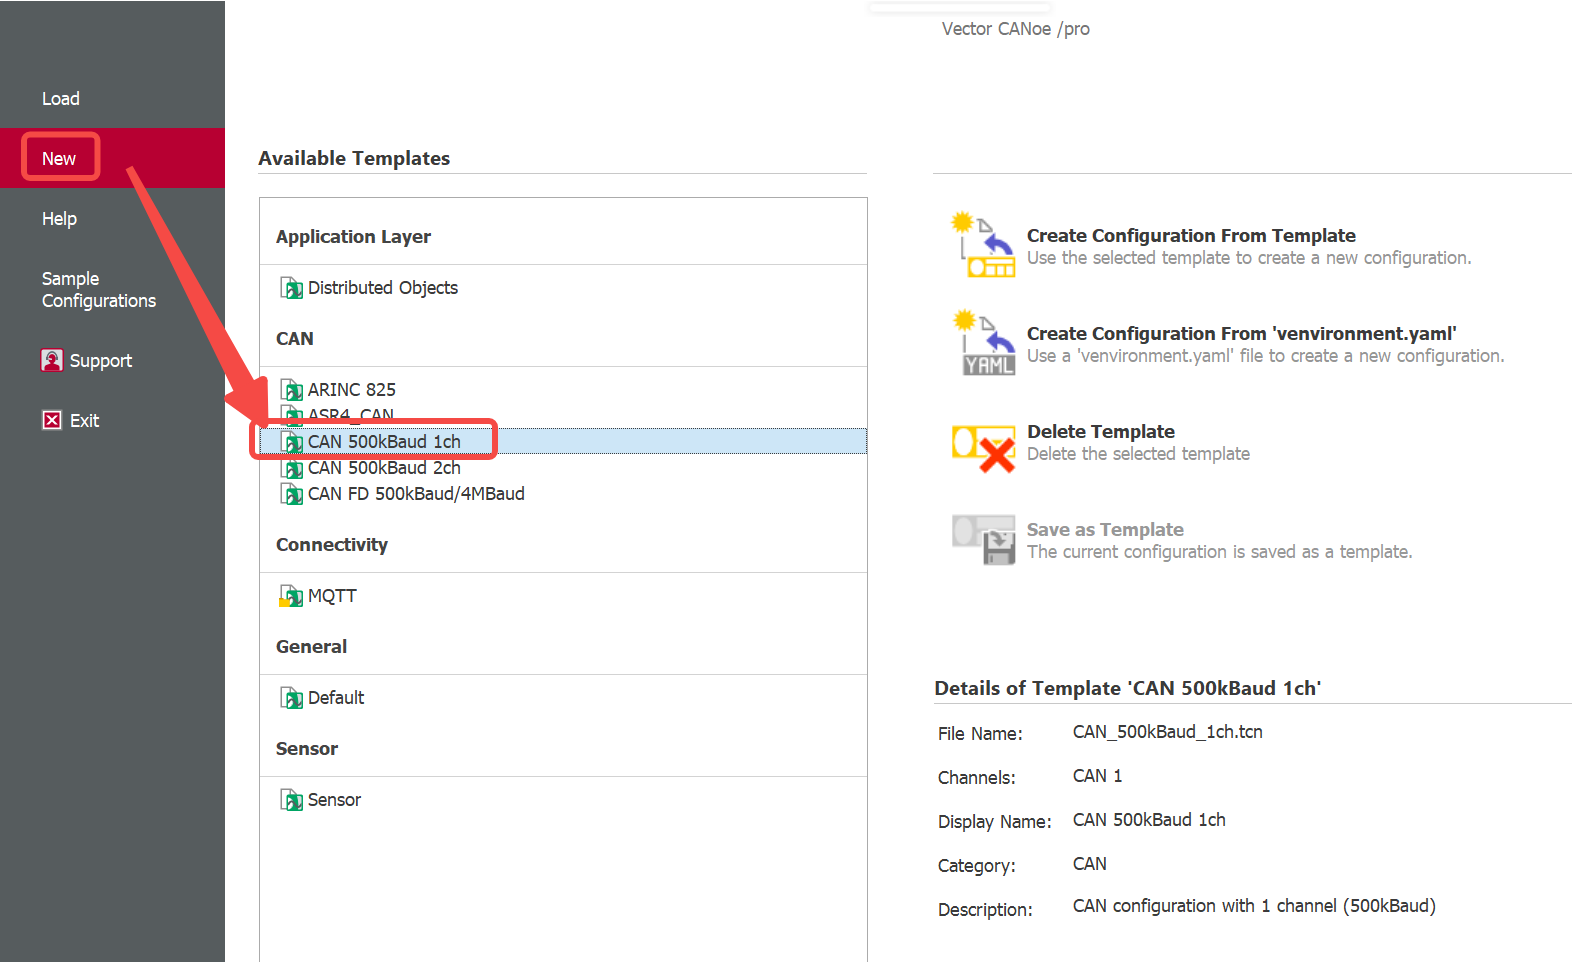Select the New menu item
The width and height of the screenshot is (1572, 962).
click(59, 159)
